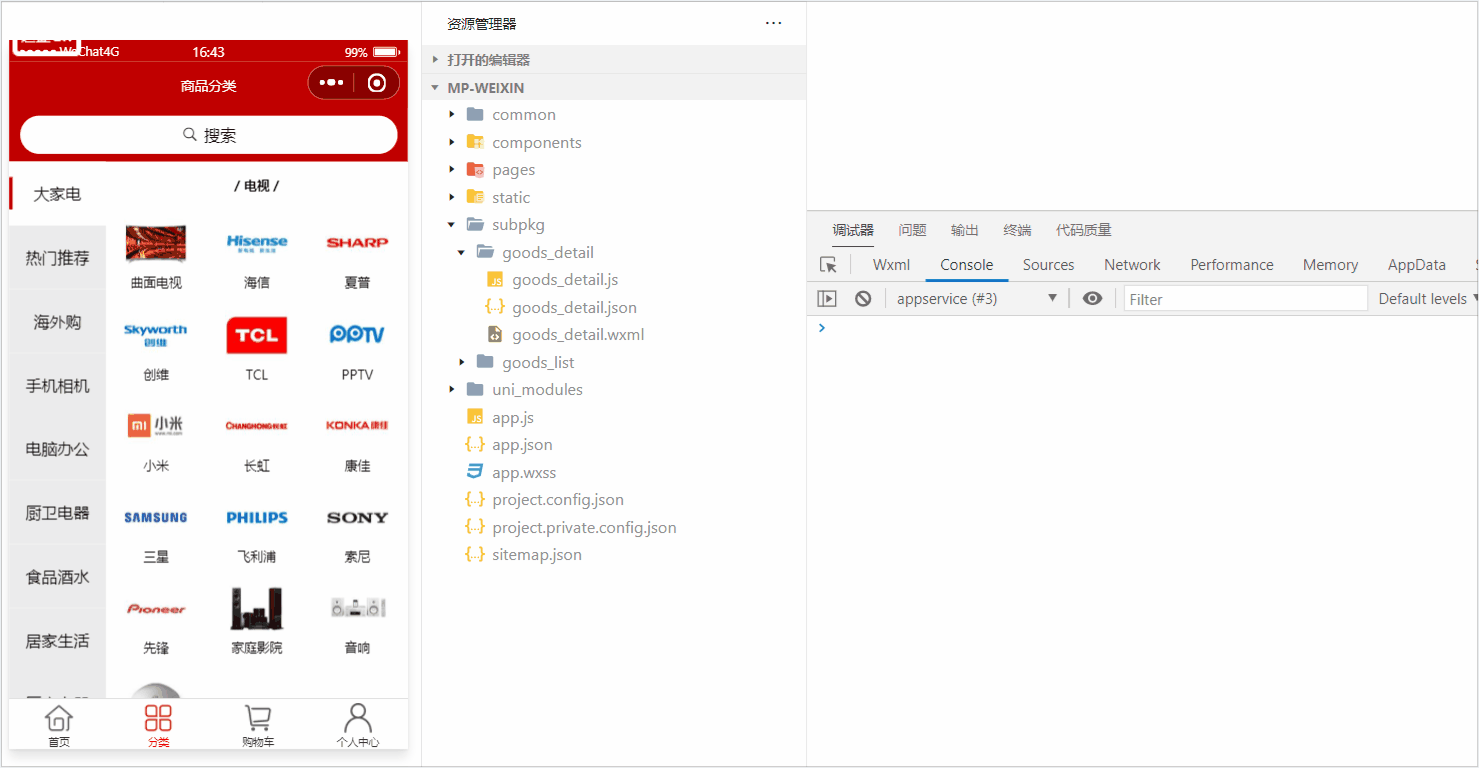This screenshot has width=1479, height=768.
Task: Open the Default levels dropdown
Action: [x=1427, y=298]
